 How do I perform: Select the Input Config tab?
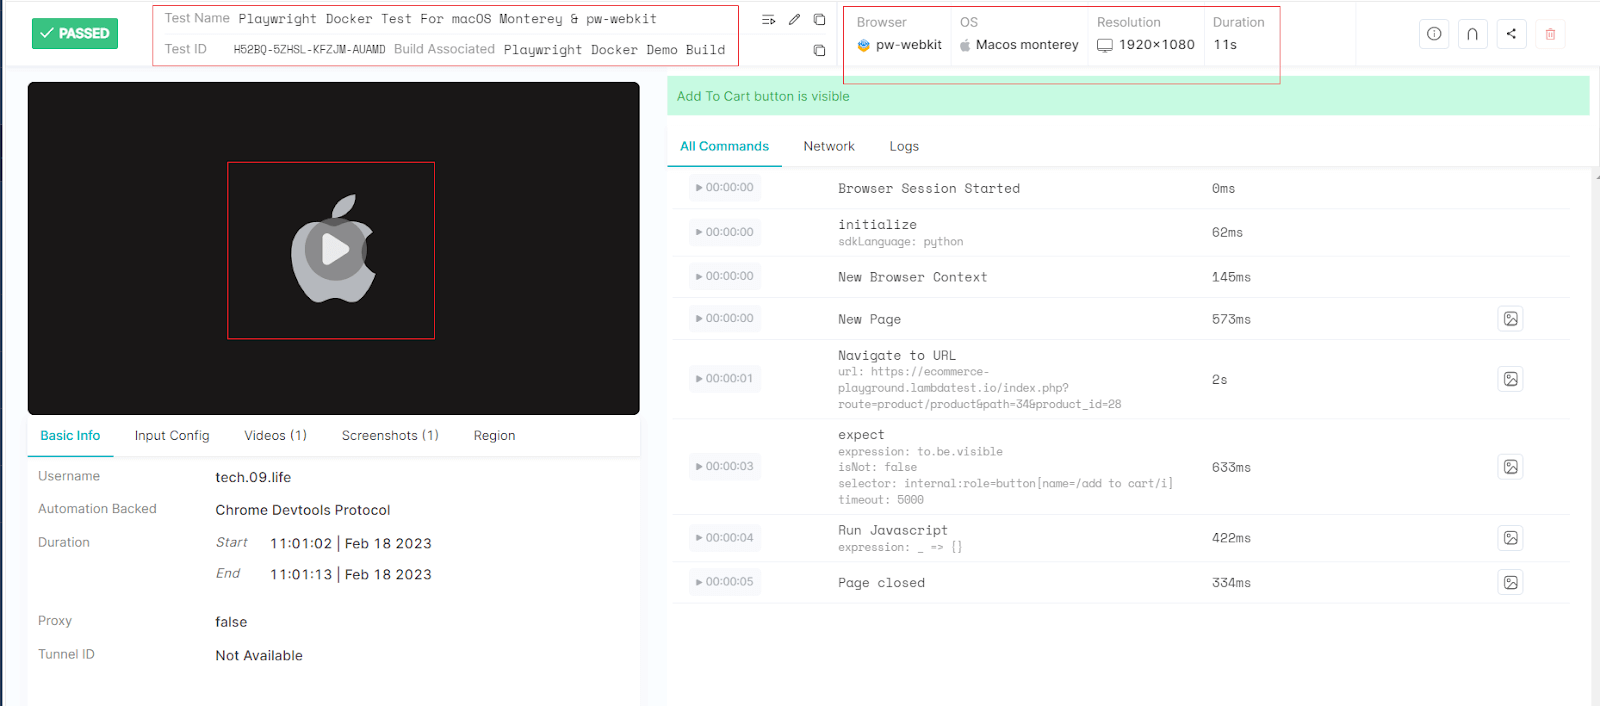(x=172, y=436)
